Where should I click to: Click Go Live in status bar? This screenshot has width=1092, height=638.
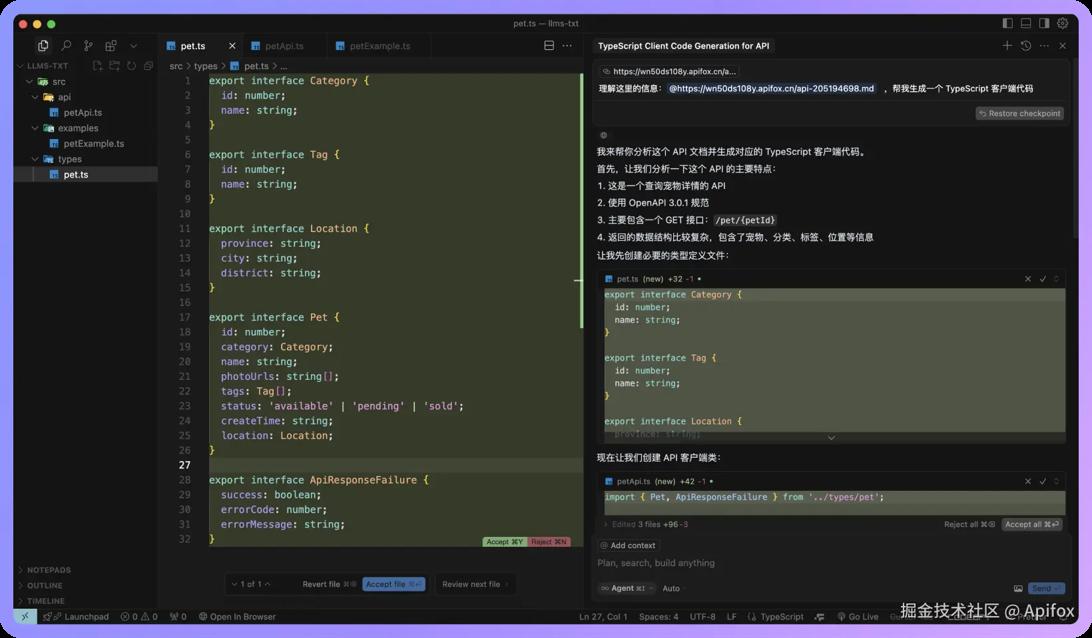click(857, 616)
